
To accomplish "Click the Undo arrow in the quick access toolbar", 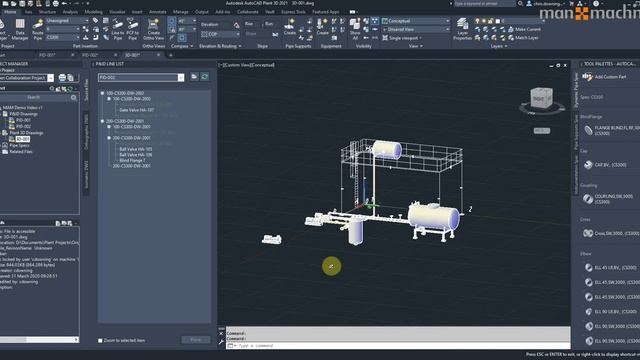I will coord(64,3).
